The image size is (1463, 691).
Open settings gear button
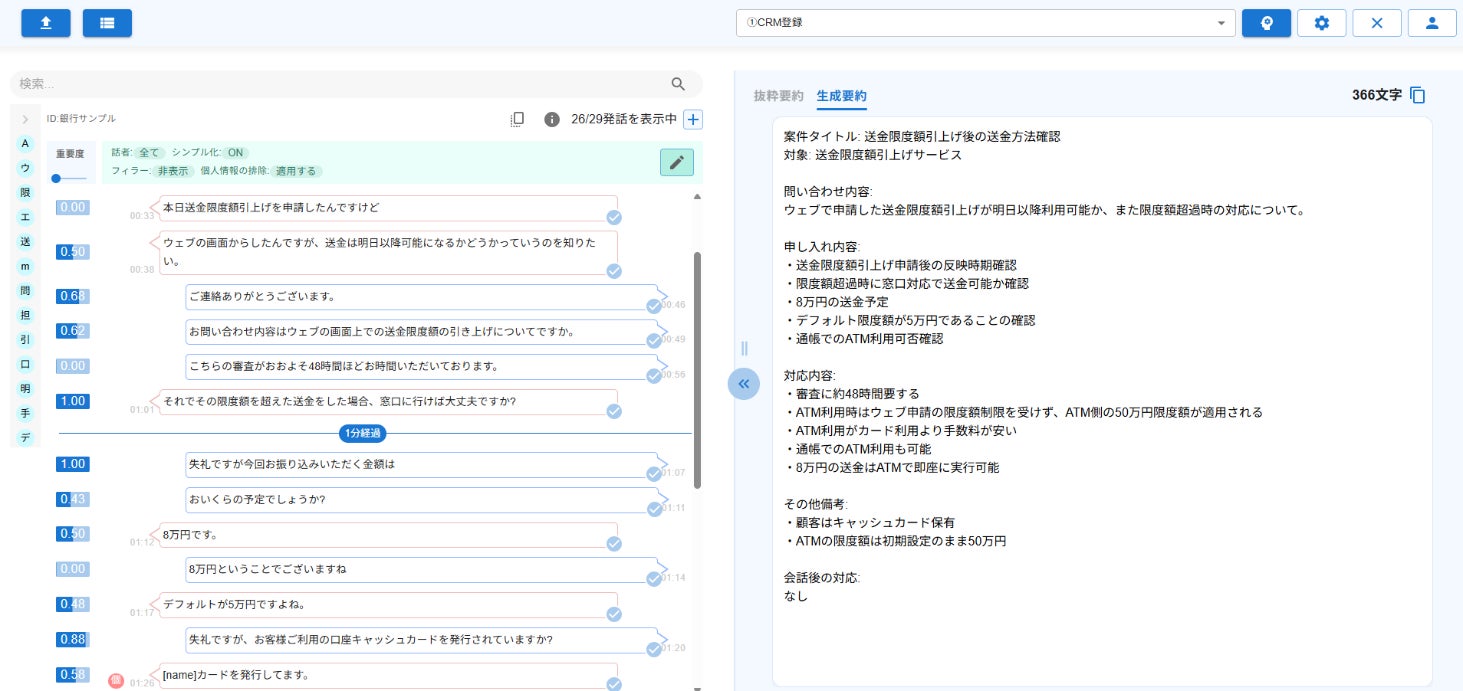point(1322,23)
